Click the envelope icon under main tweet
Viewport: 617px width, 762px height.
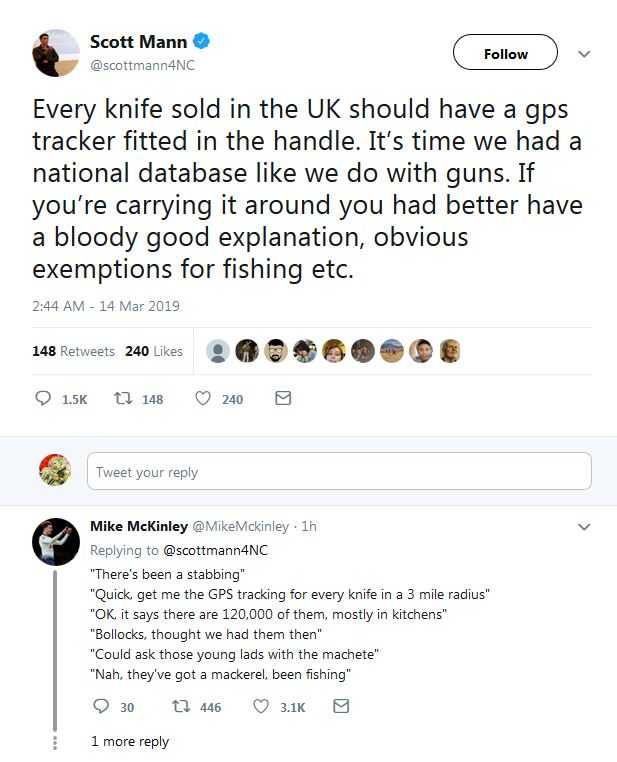(x=282, y=399)
